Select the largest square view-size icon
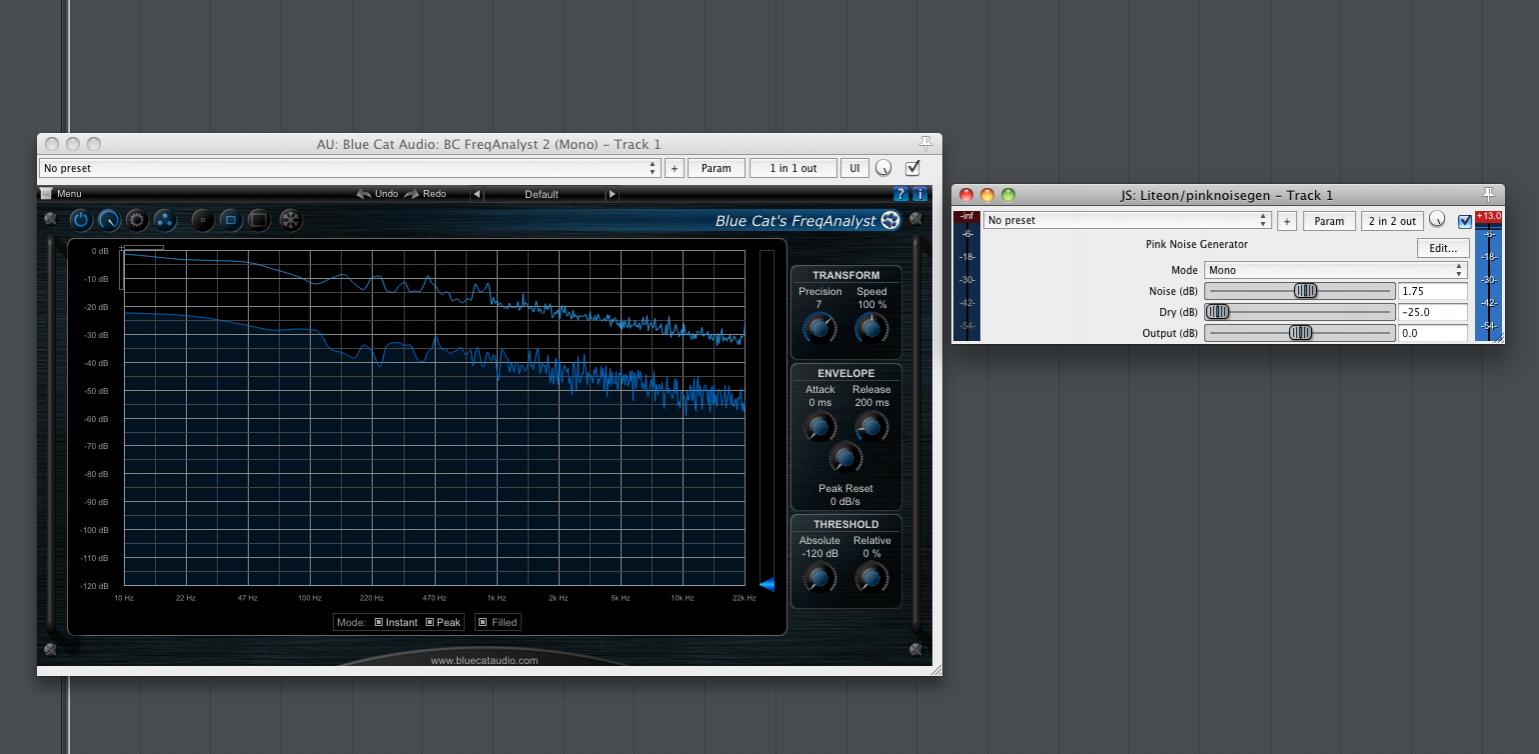The height and width of the screenshot is (754, 1539). point(258,220)
